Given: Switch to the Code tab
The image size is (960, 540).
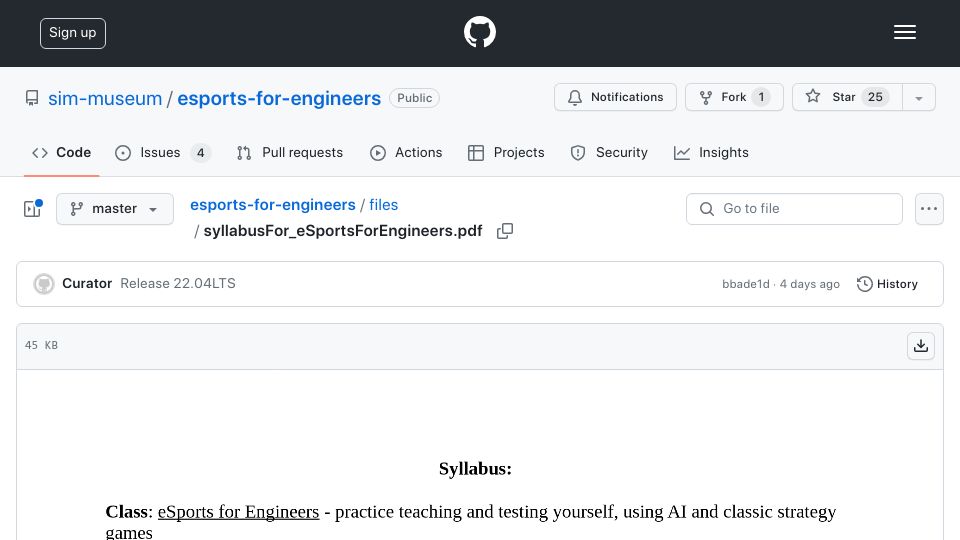Looking at the screenshot, I should [61, 152].
